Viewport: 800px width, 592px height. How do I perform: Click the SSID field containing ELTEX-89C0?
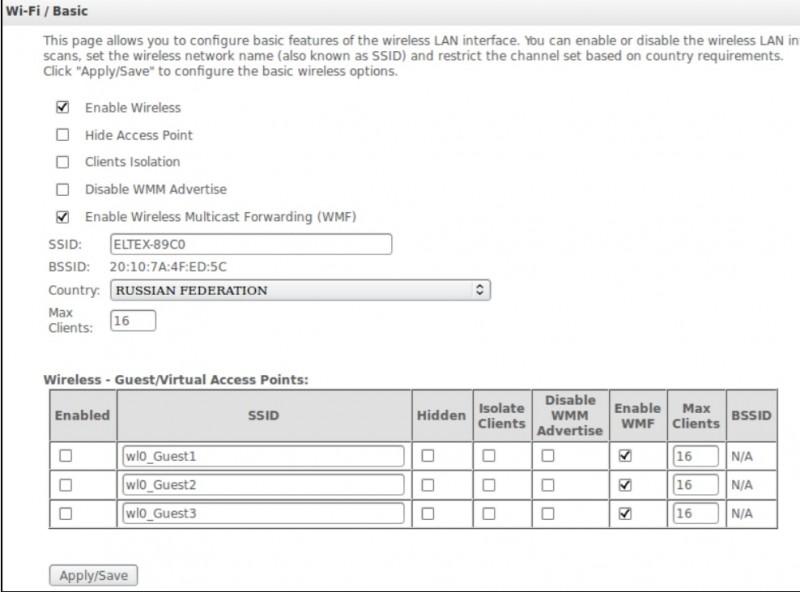click(x=251, y=244)
